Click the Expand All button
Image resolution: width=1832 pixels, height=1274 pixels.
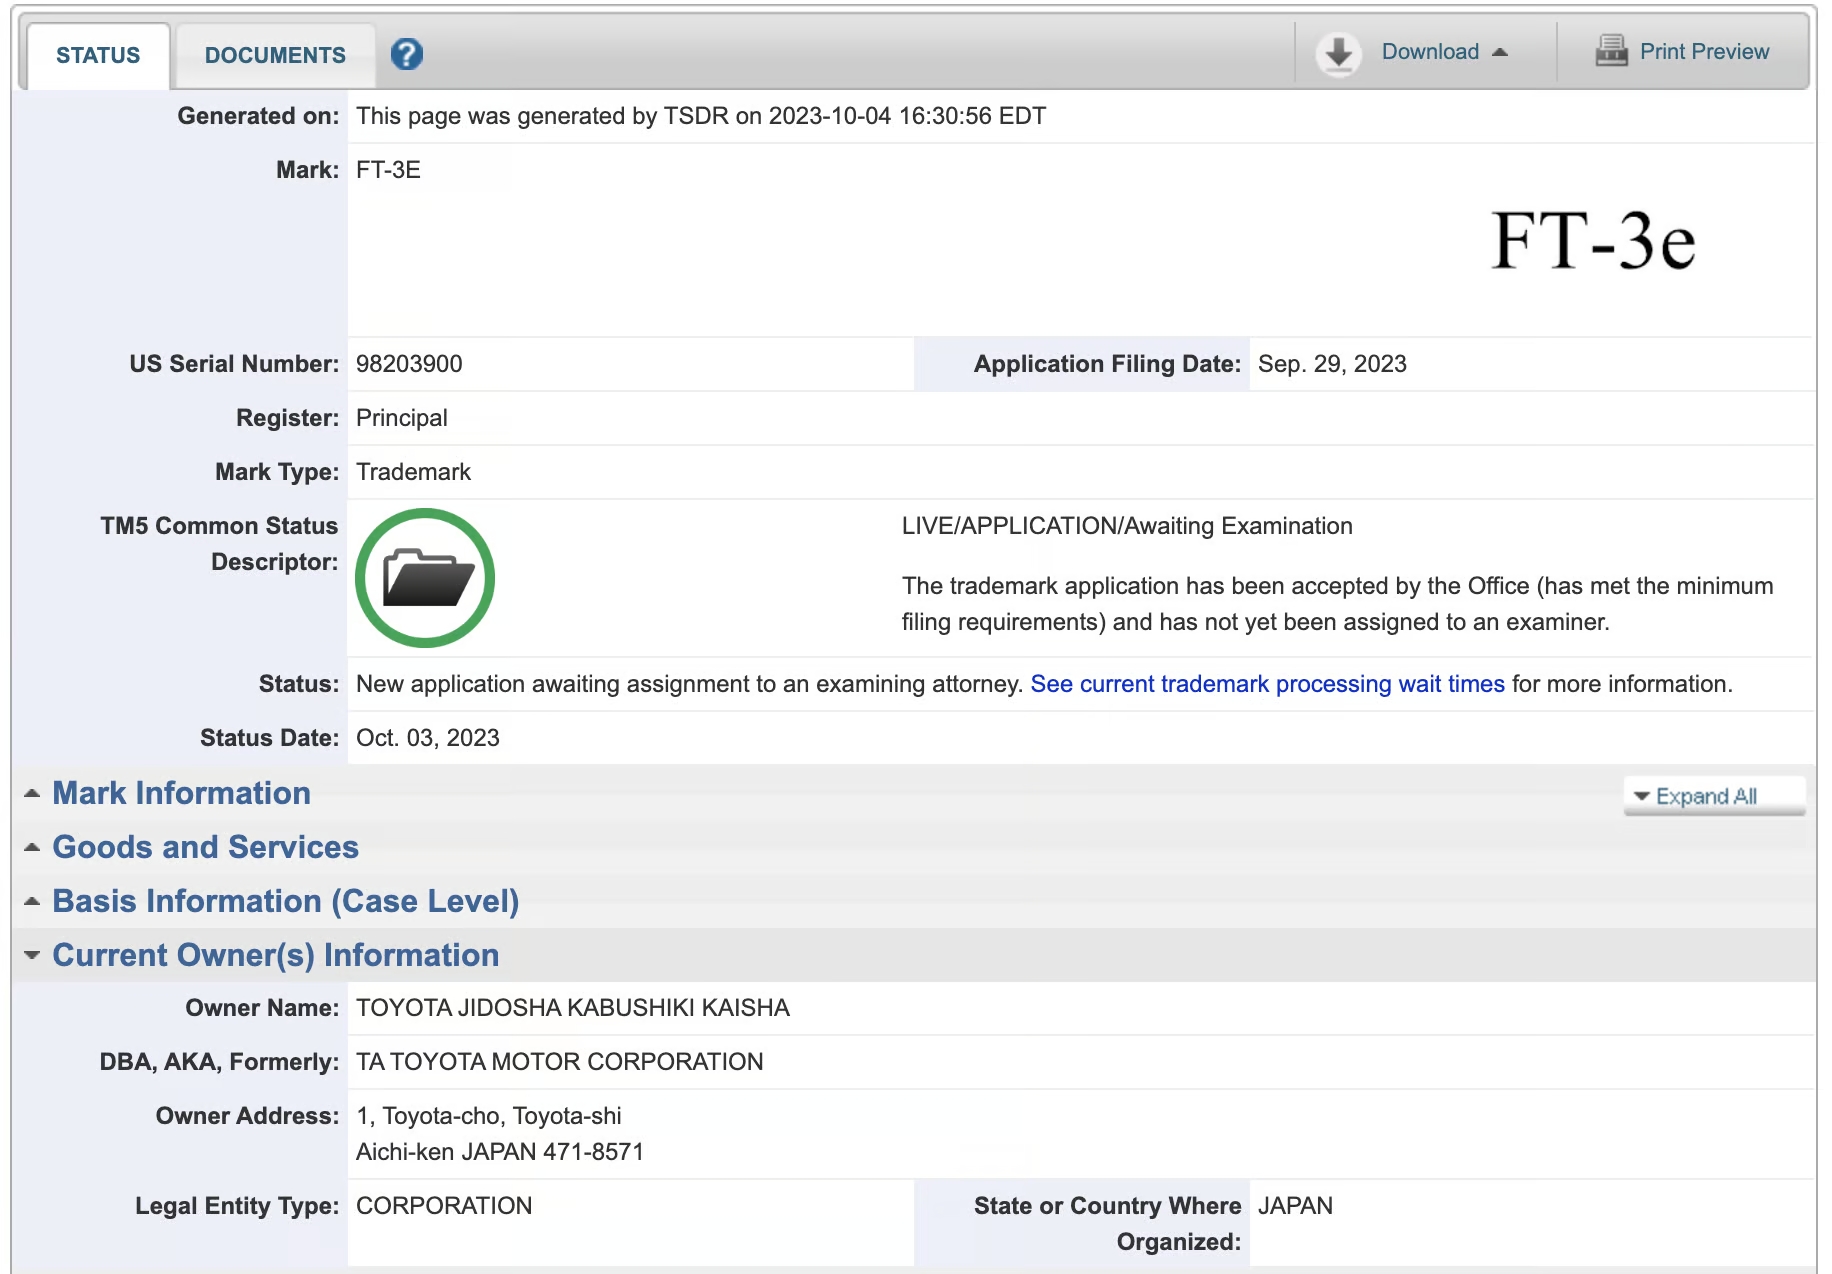point(1714,796)
